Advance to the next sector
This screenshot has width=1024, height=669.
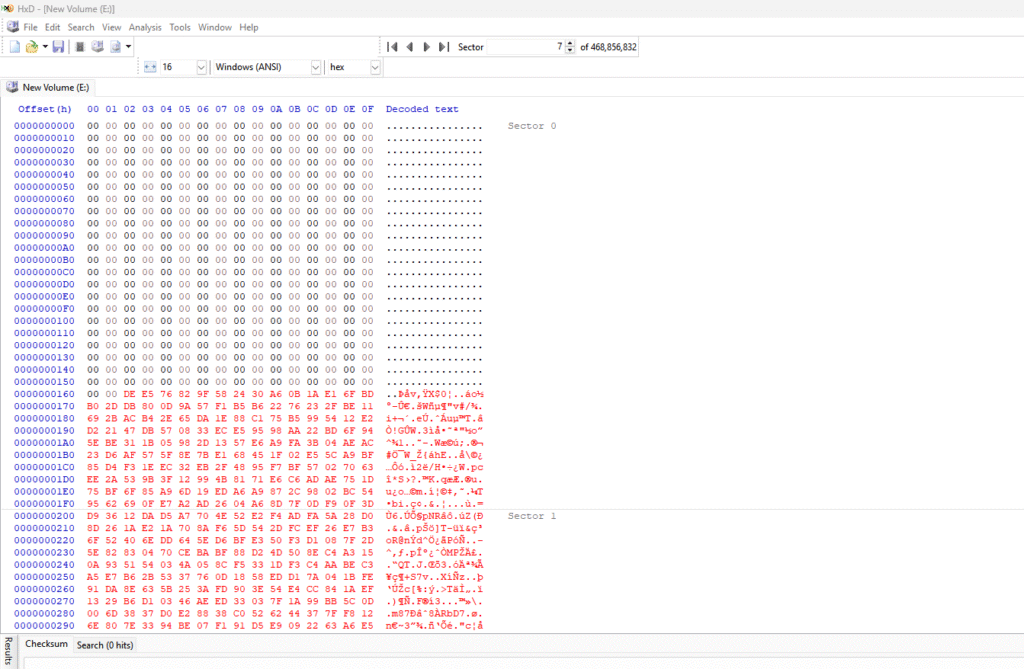tap(426, 46)
